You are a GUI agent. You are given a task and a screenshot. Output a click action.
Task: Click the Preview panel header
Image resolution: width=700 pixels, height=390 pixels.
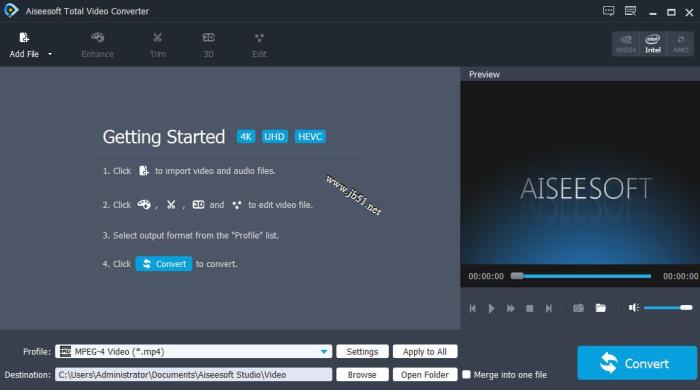pos(484,75)
